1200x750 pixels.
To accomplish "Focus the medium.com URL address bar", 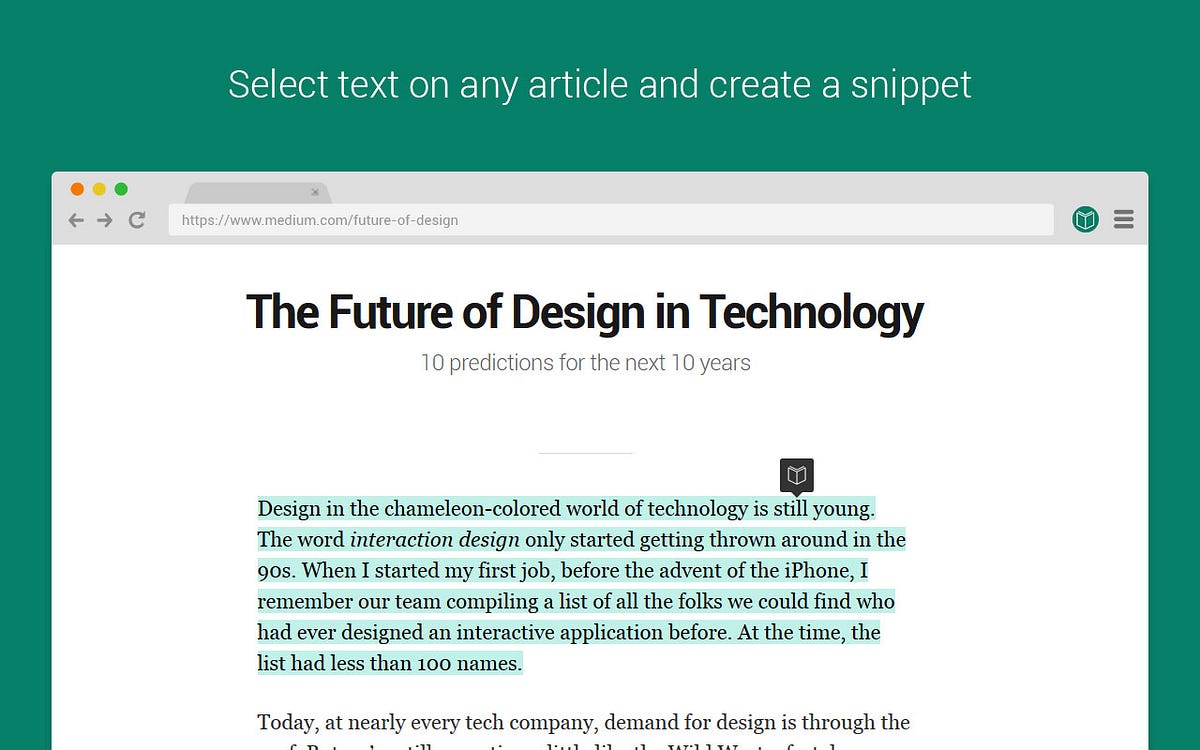I will pyautogui.click(x=611, y=220).
